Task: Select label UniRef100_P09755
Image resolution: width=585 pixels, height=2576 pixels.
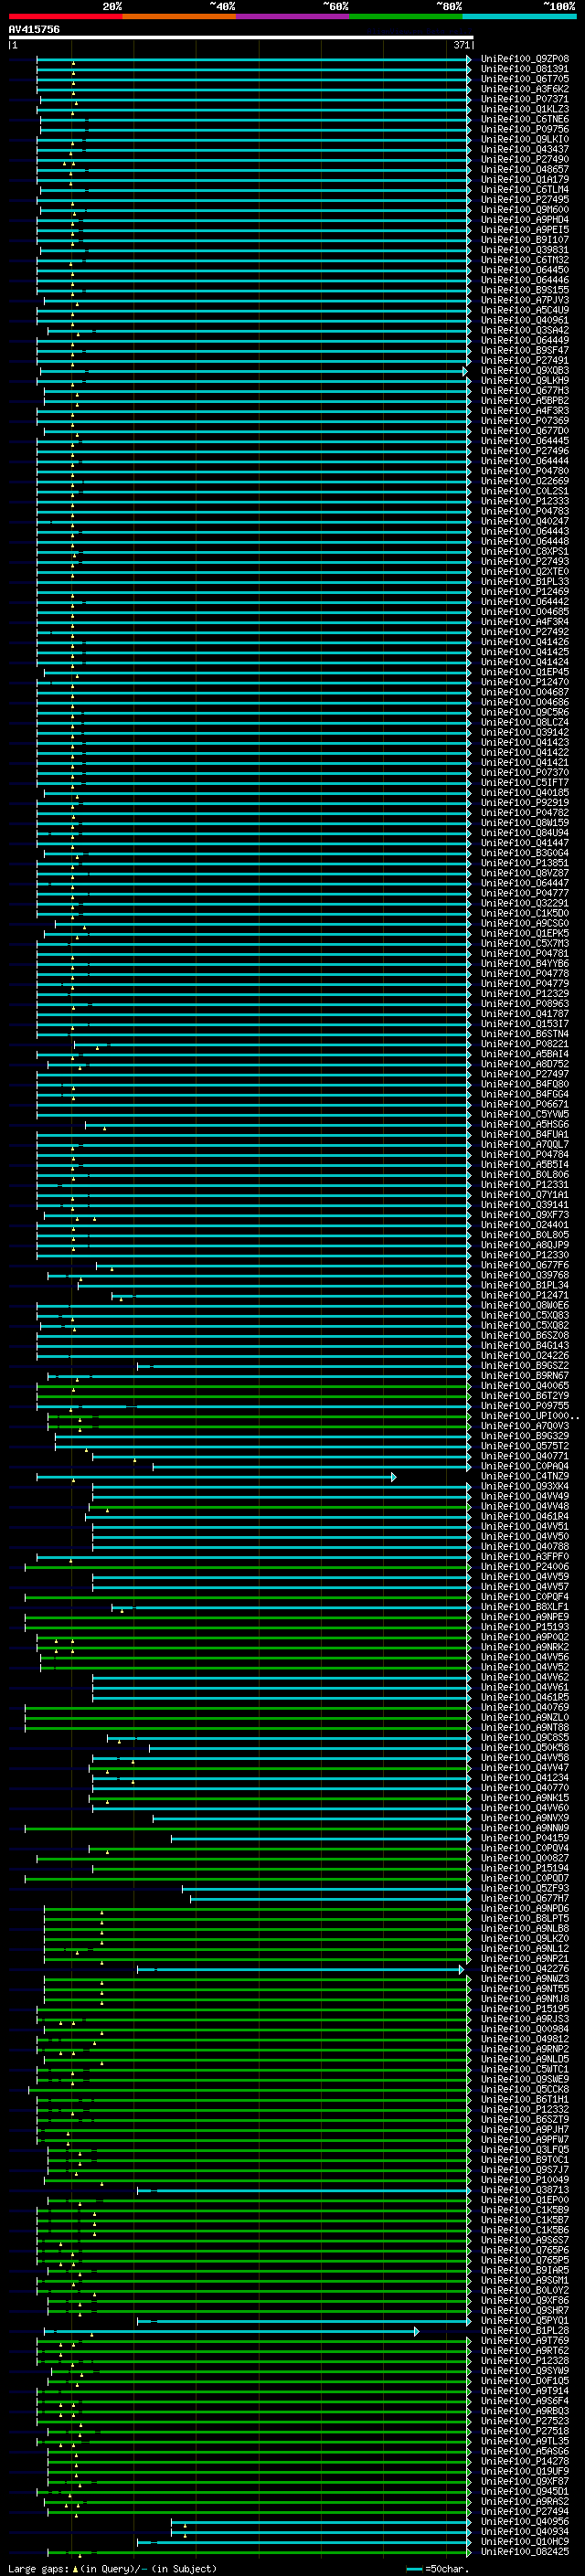Action: tap(525, 1405)
